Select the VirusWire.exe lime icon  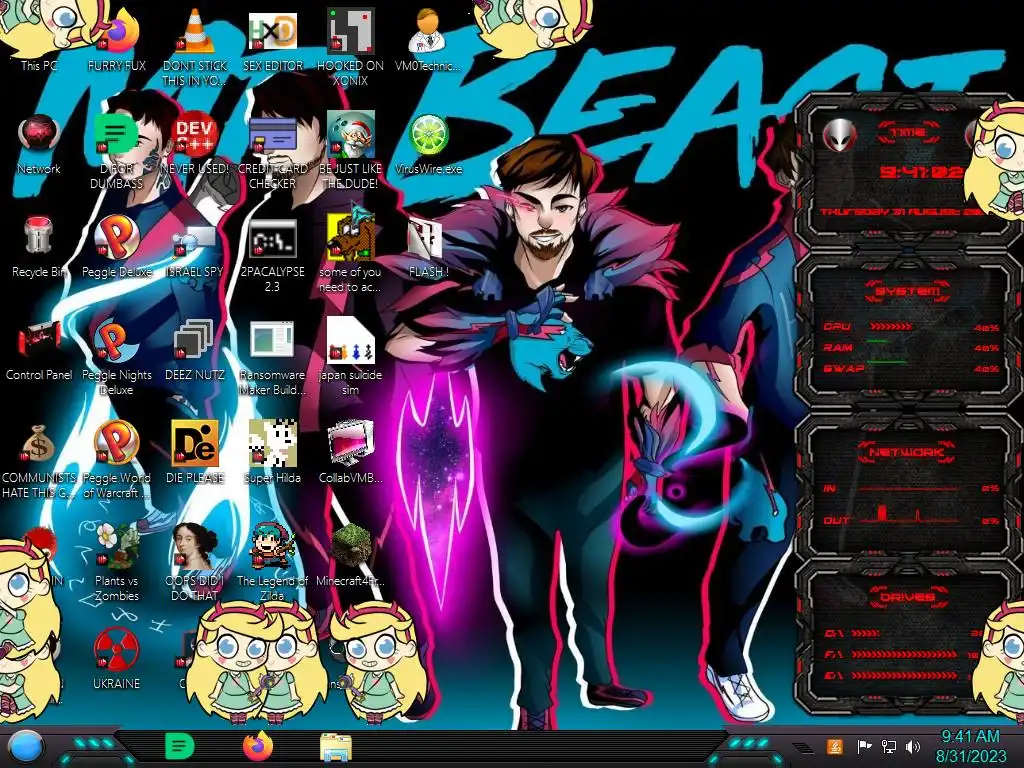(428, 144)
